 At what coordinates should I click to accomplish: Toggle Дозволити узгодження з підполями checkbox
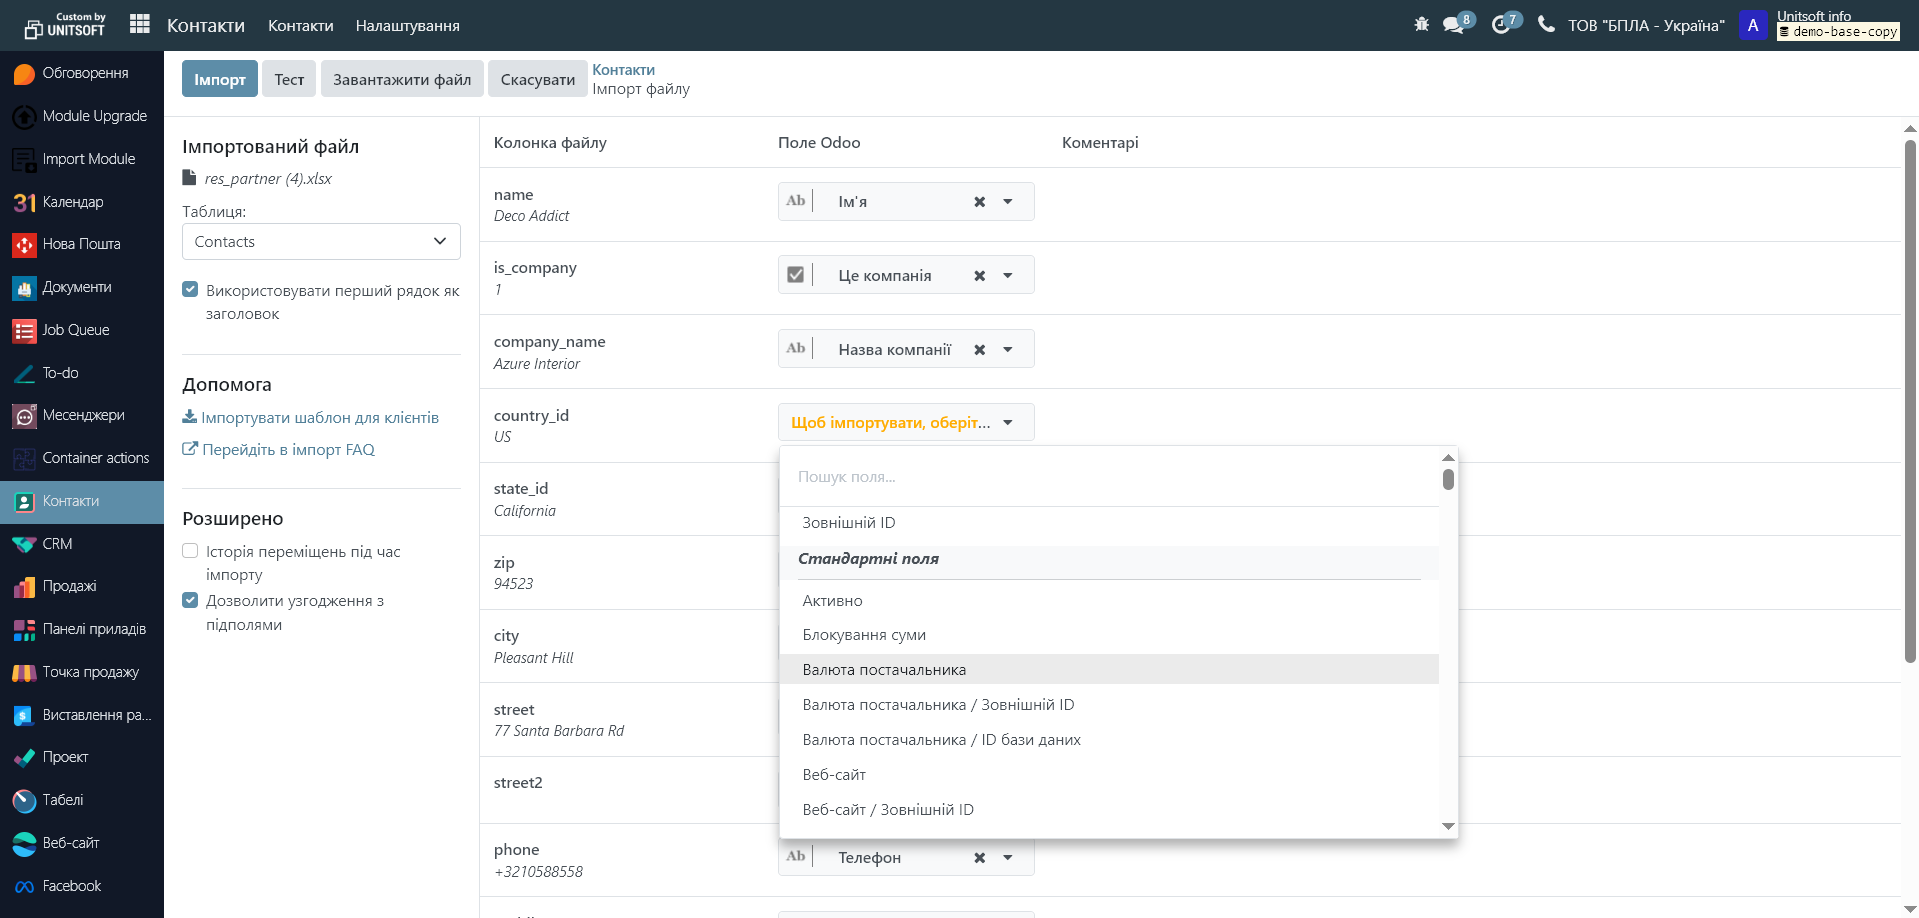pos(190,600)
